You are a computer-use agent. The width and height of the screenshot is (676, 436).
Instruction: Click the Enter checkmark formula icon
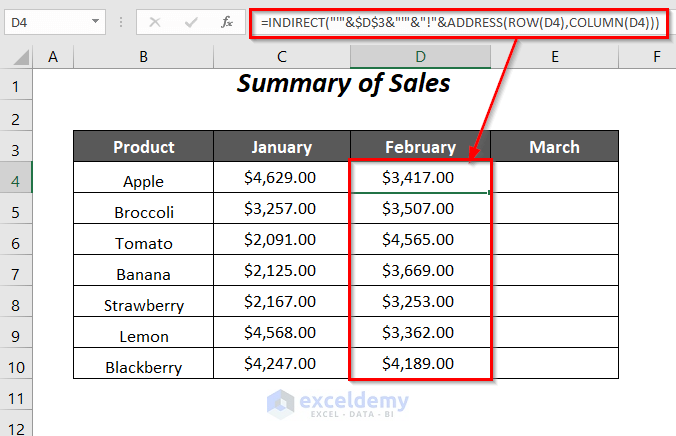(x=190, y=21)
